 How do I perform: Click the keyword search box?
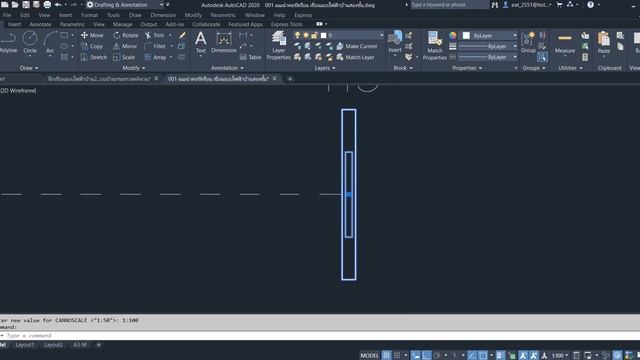(x=449, y=5)
